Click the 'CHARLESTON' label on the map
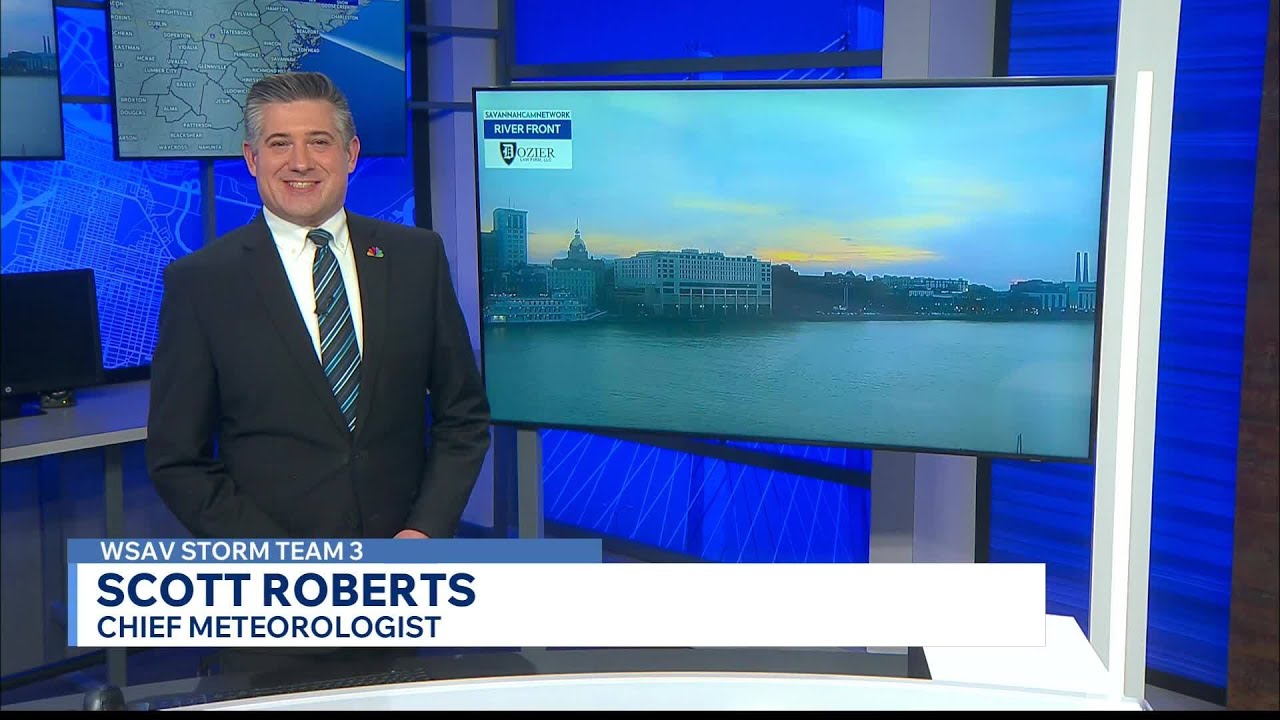The height and width of the screenshot is (720, 1280). (x=344, y=17)
